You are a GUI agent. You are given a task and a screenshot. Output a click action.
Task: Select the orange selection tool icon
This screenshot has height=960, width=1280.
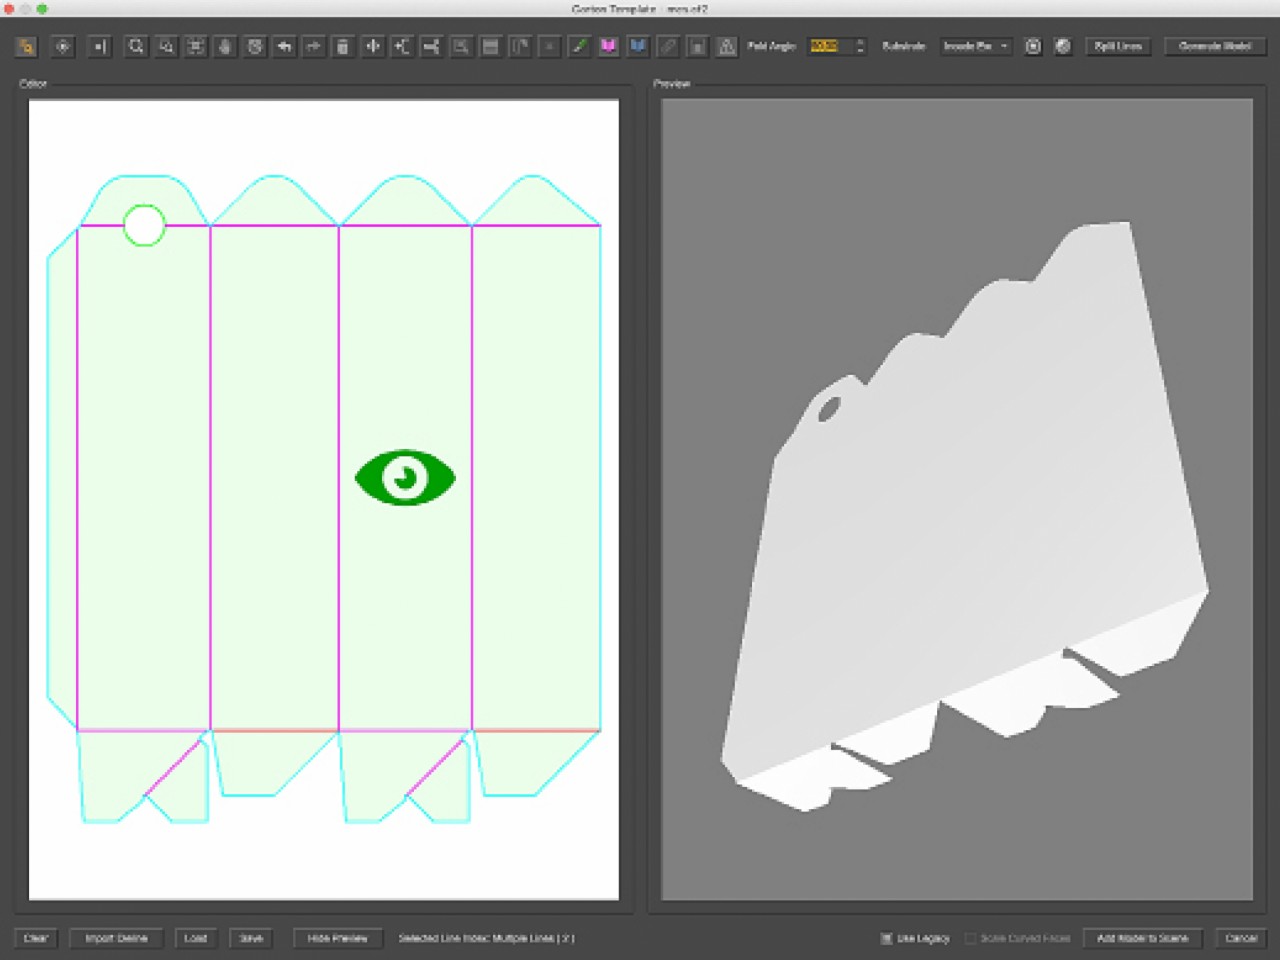coord(26,46)
